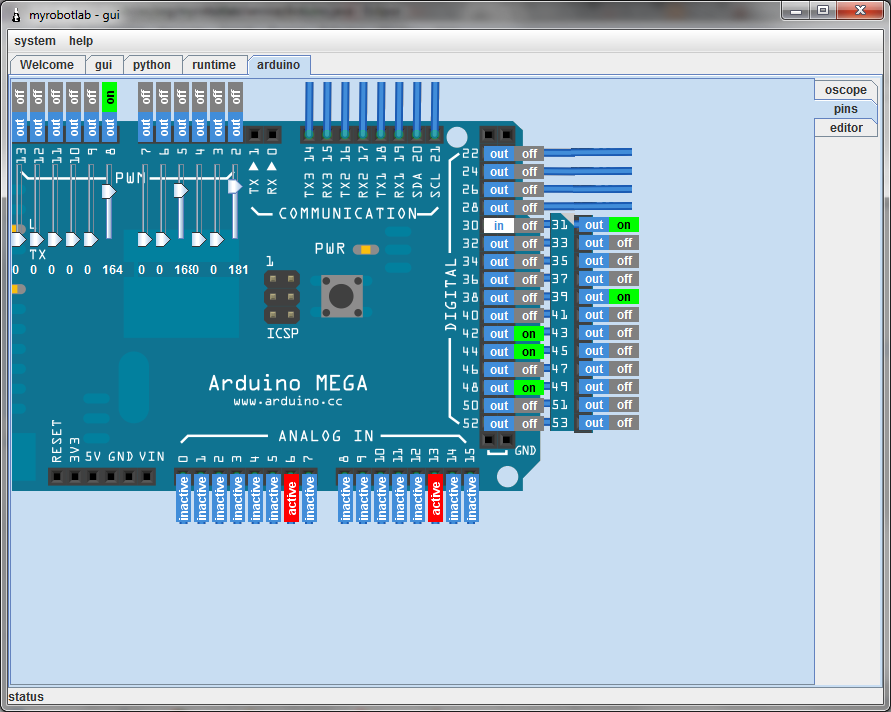Open the system menu
891x712 pixels.
[x=35, y=41]
